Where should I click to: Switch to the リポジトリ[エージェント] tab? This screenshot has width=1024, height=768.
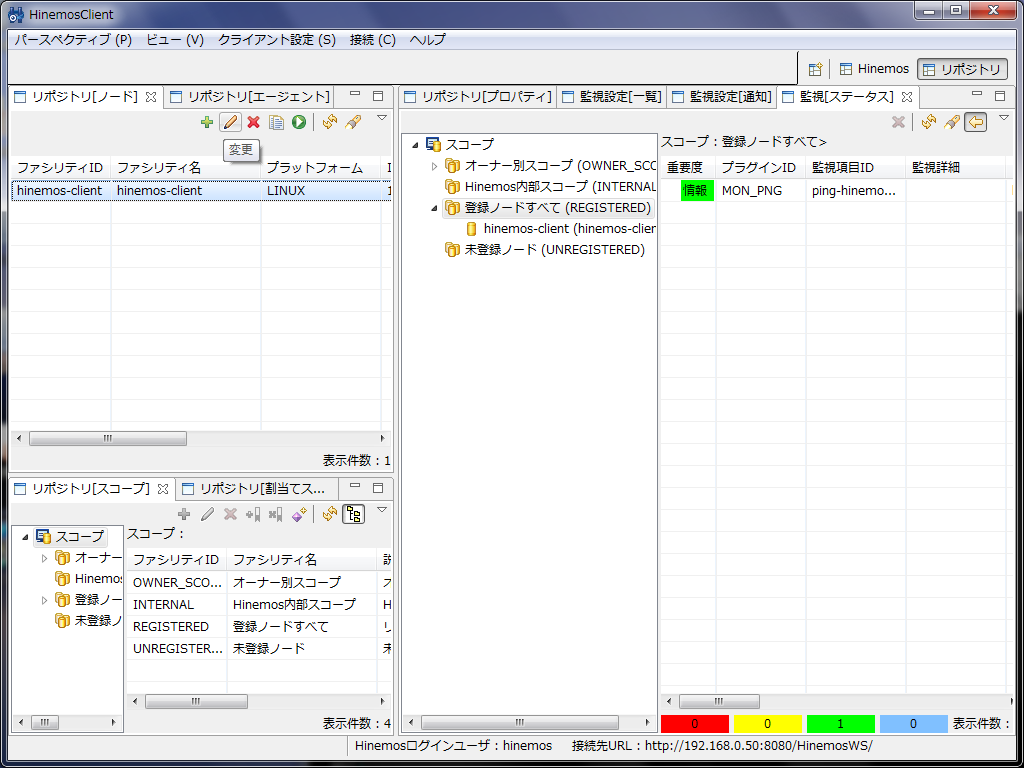pyautogui.click(x=249, y=97)
